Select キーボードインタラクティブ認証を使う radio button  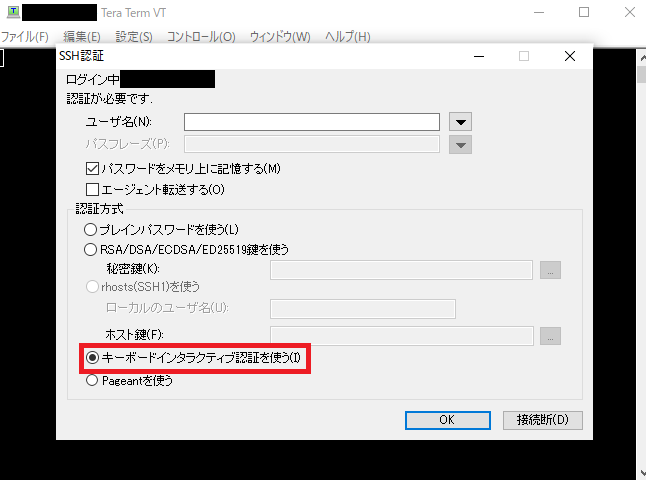coord(92,357)
